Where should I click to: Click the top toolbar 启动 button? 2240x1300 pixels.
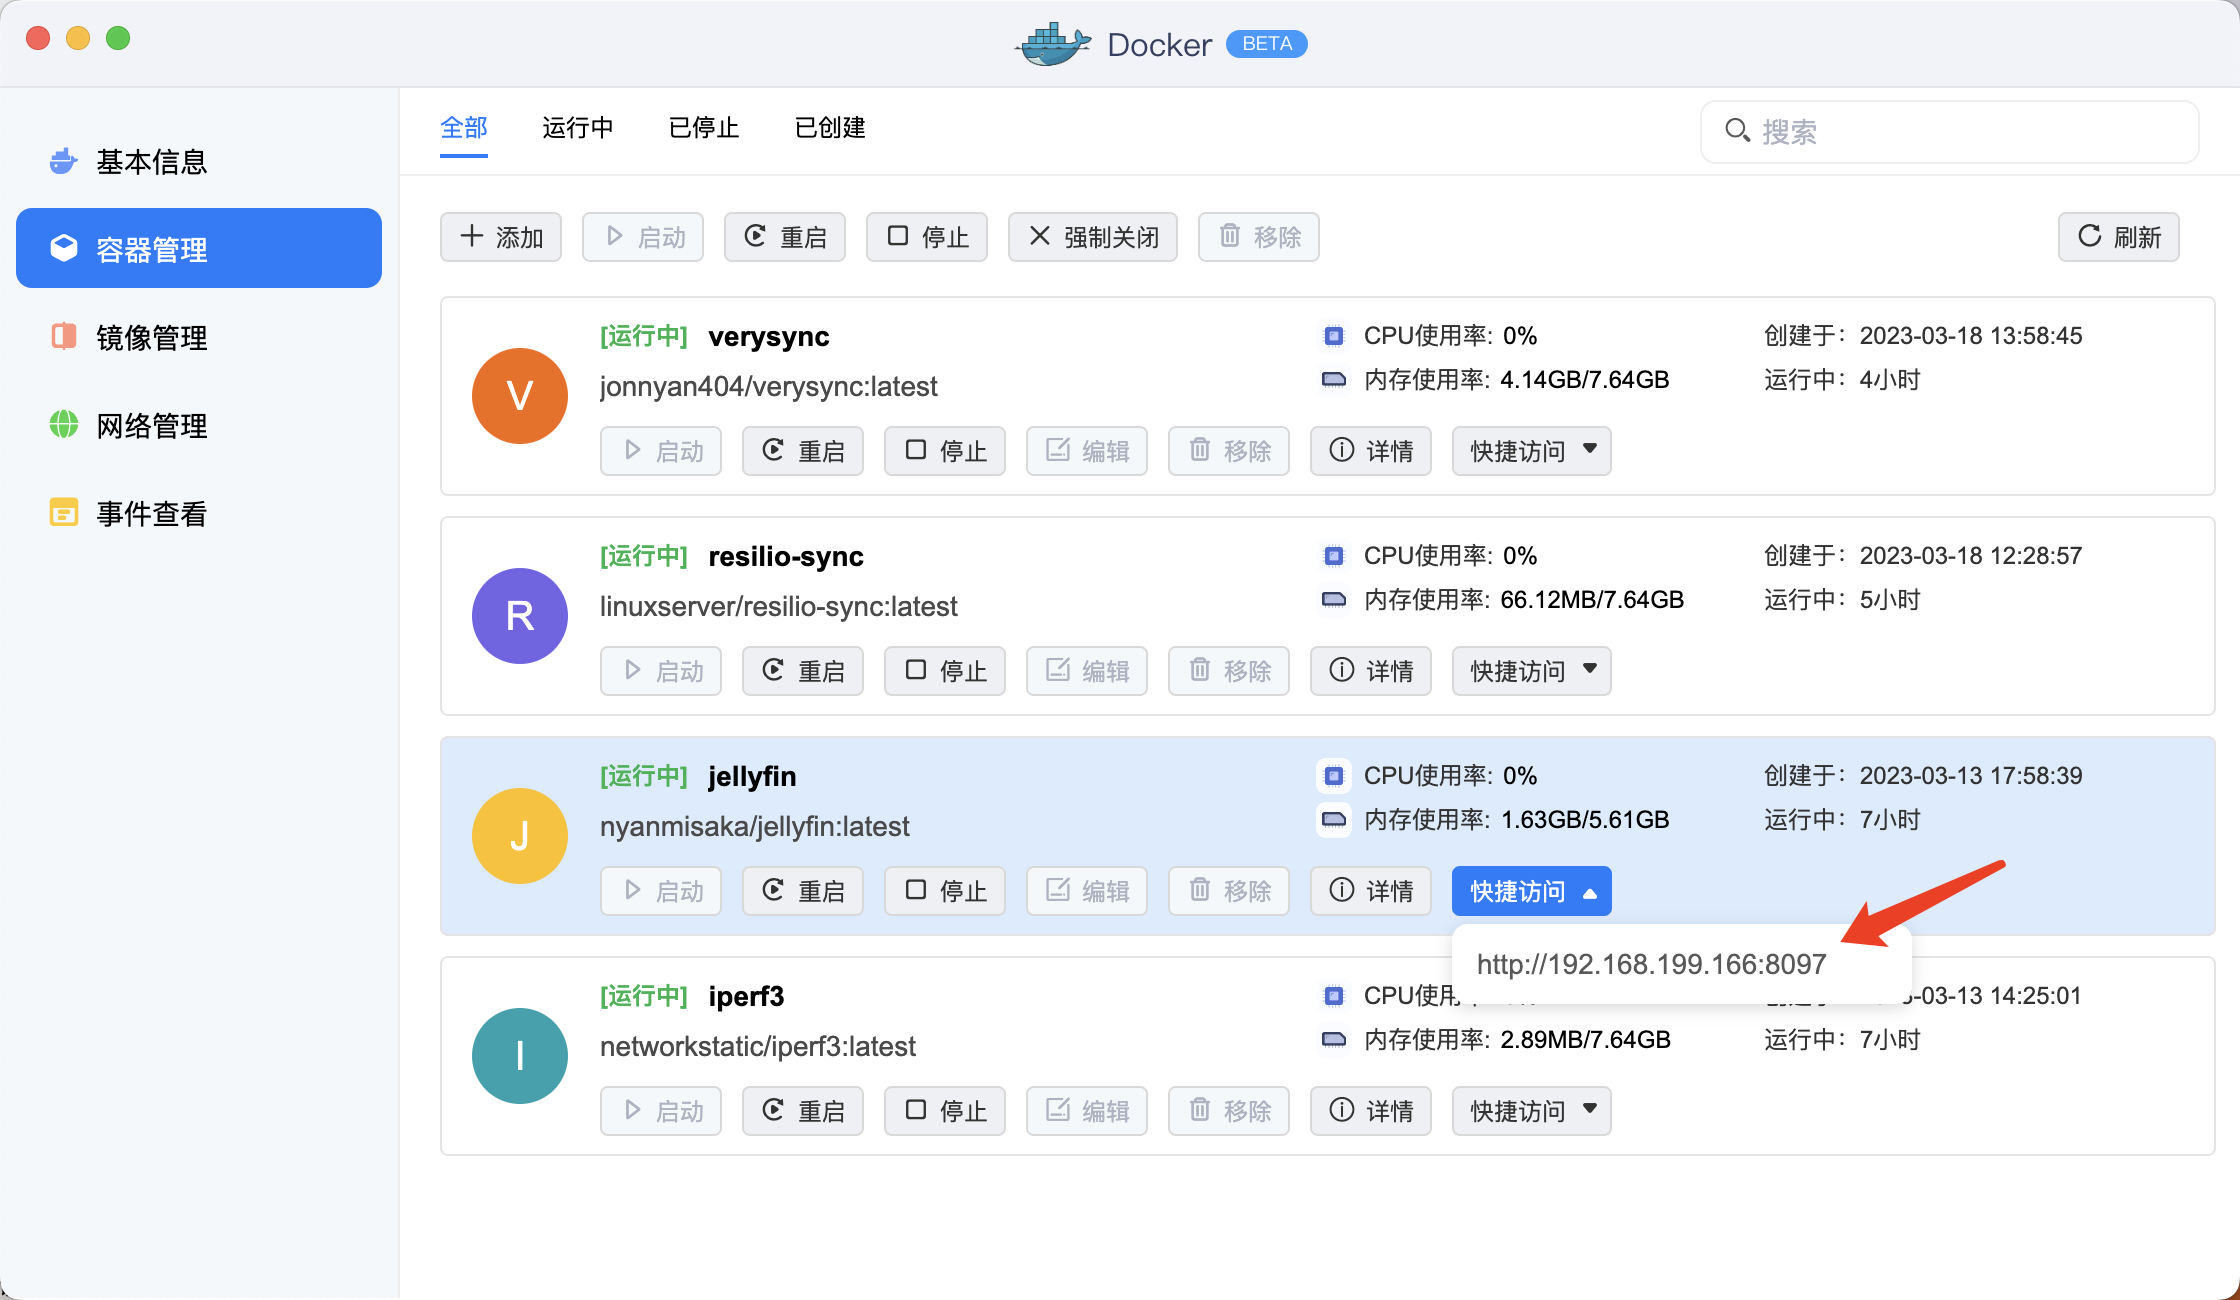(x=643, y=237)
